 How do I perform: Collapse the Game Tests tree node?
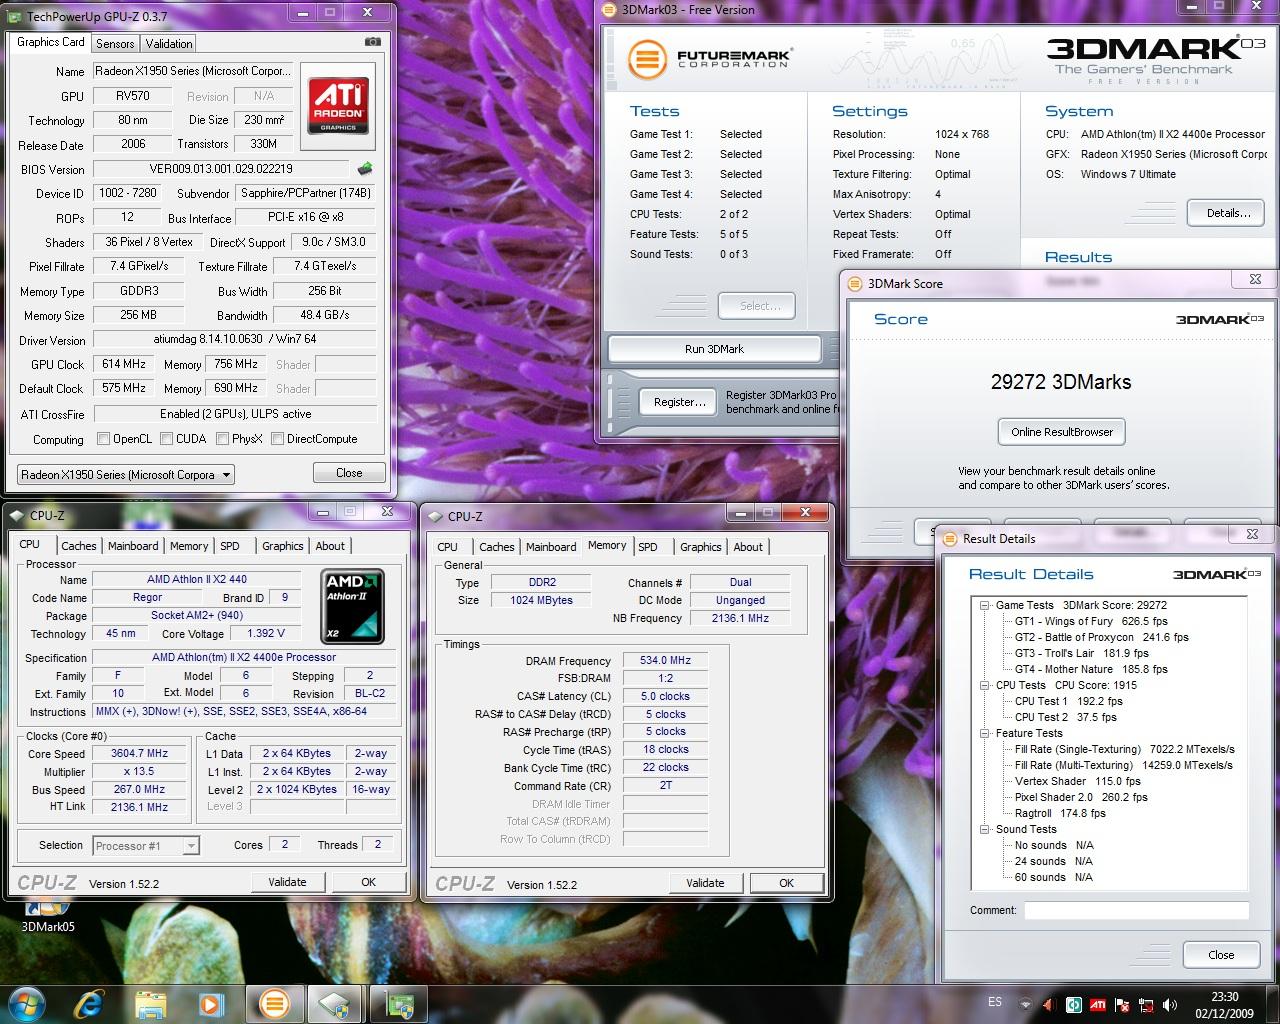pos(984,605)
